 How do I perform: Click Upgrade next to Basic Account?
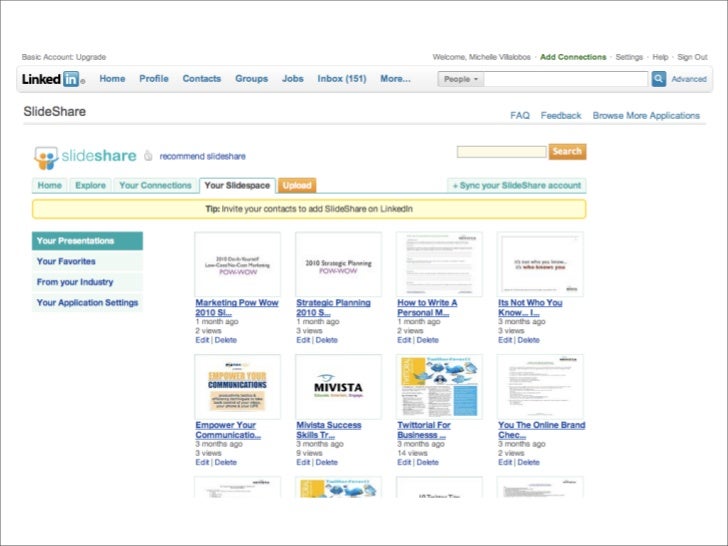pos(91,57)
